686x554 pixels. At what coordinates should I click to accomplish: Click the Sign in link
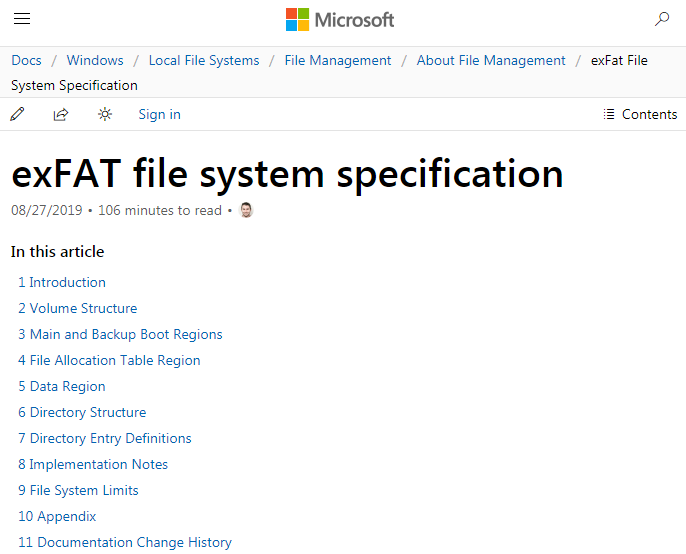pos(159,114)
